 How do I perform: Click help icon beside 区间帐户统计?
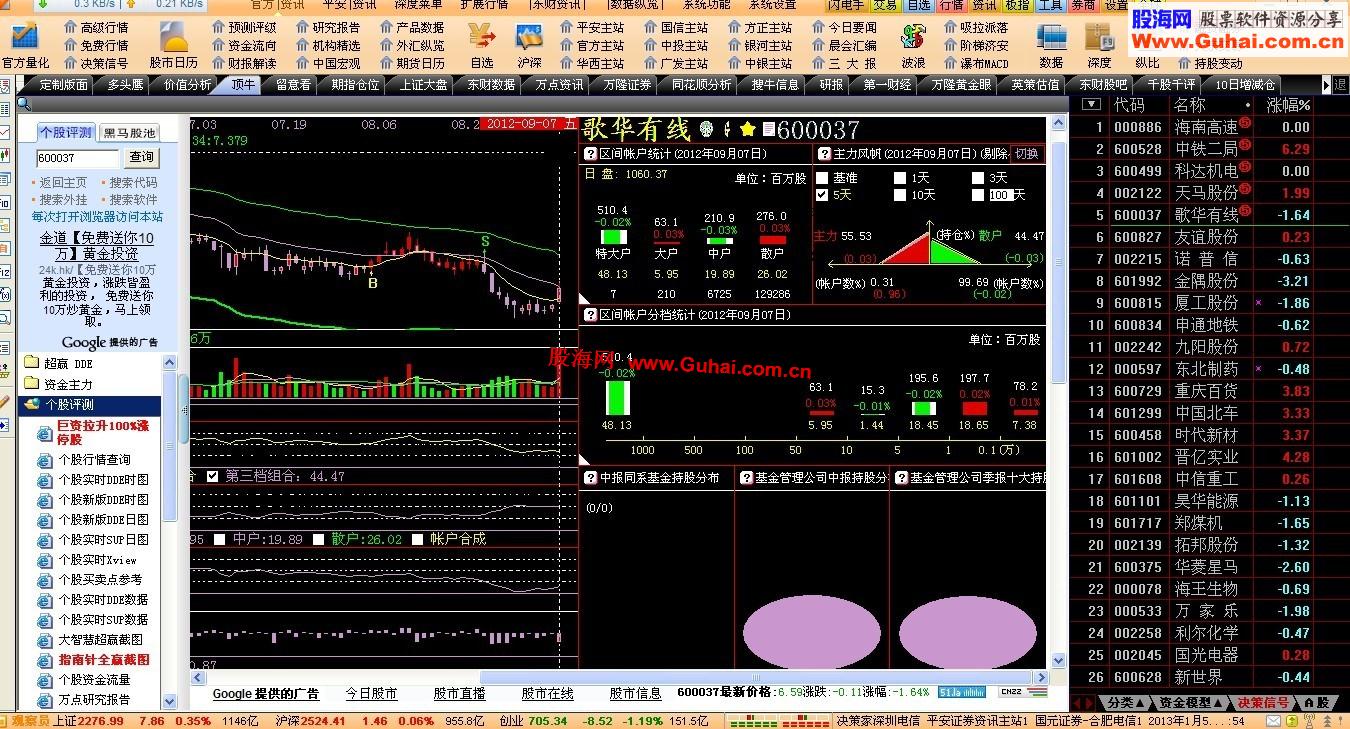click(x=590, y=154)
